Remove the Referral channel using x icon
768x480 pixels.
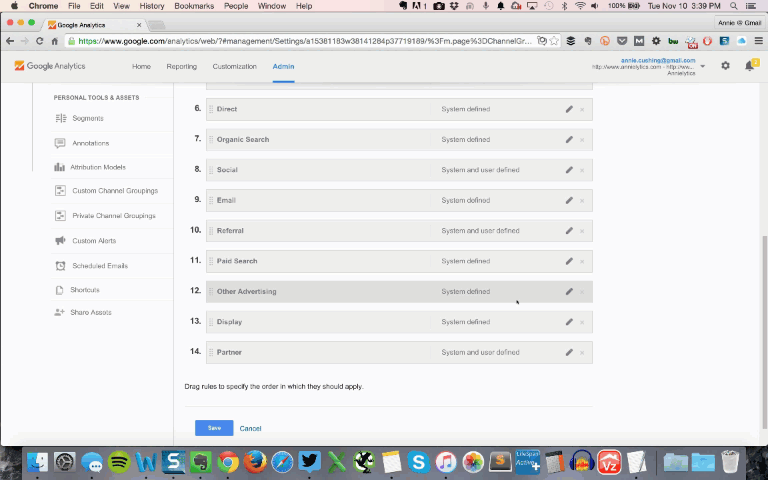pyautogui.click(x=582, y=231)
